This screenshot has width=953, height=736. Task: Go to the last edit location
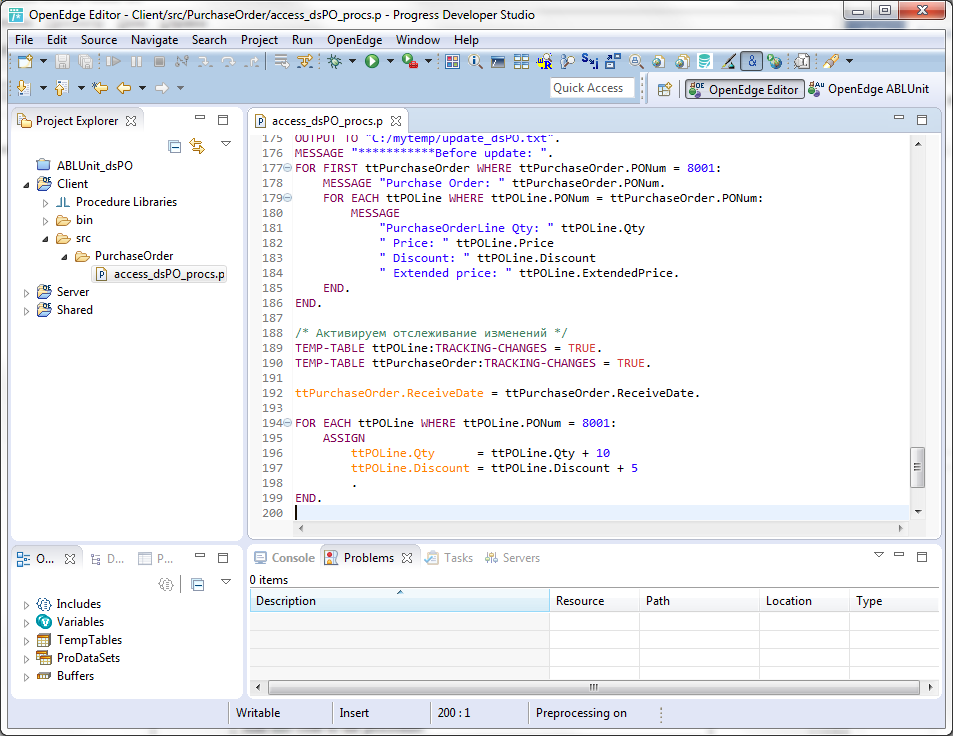[100, 88]
